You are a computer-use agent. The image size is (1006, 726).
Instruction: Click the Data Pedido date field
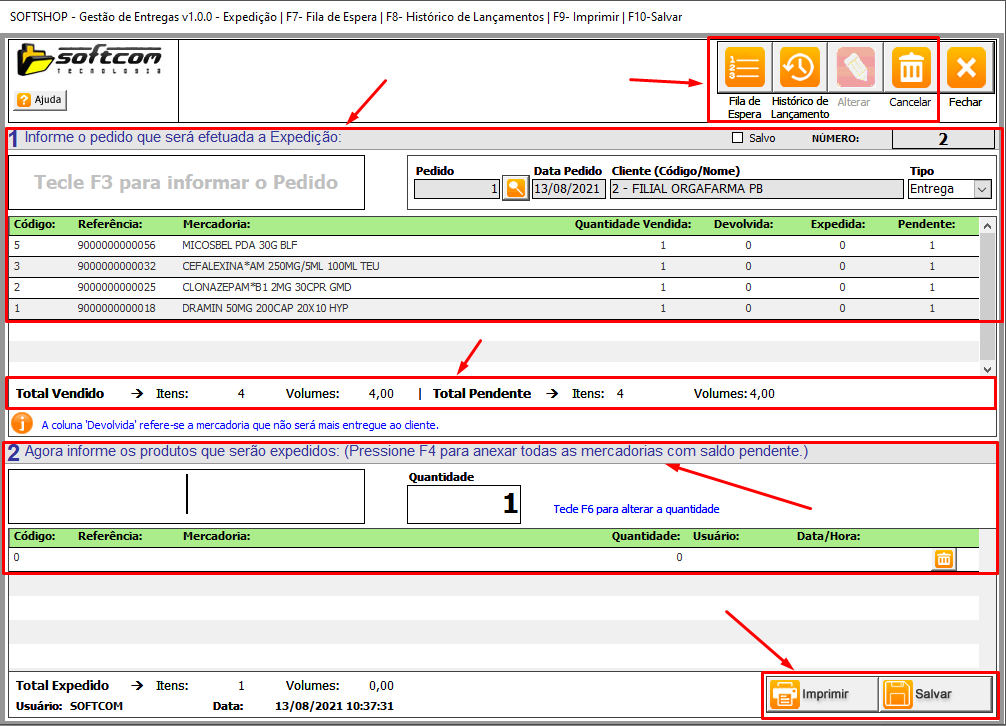pos(568,189)
